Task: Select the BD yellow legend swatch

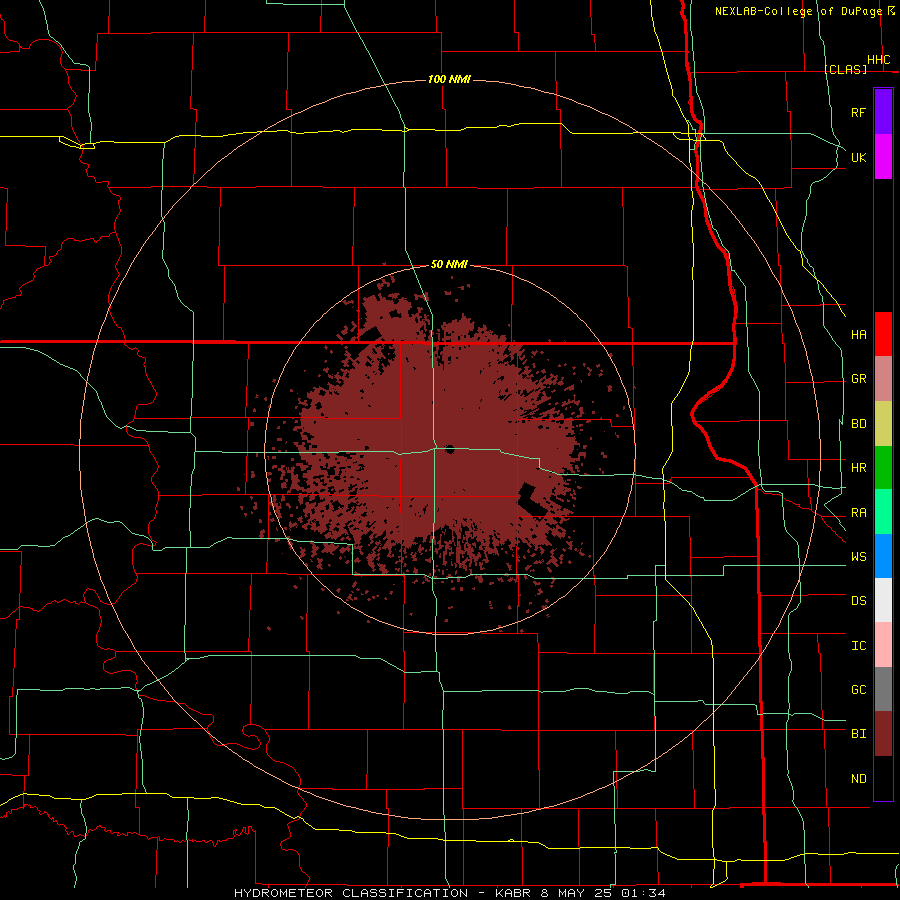Action: point(883,423)
